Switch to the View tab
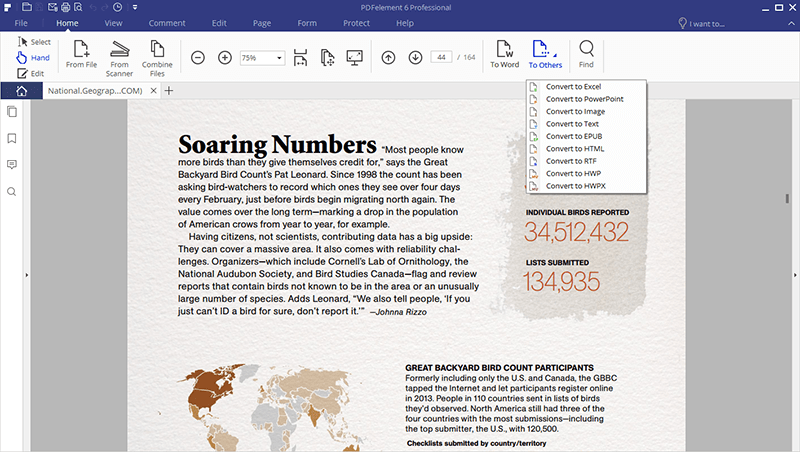Image resolution: width=800 pixels, height=452 pixels. pyautogui.click(x=113, y=23)
